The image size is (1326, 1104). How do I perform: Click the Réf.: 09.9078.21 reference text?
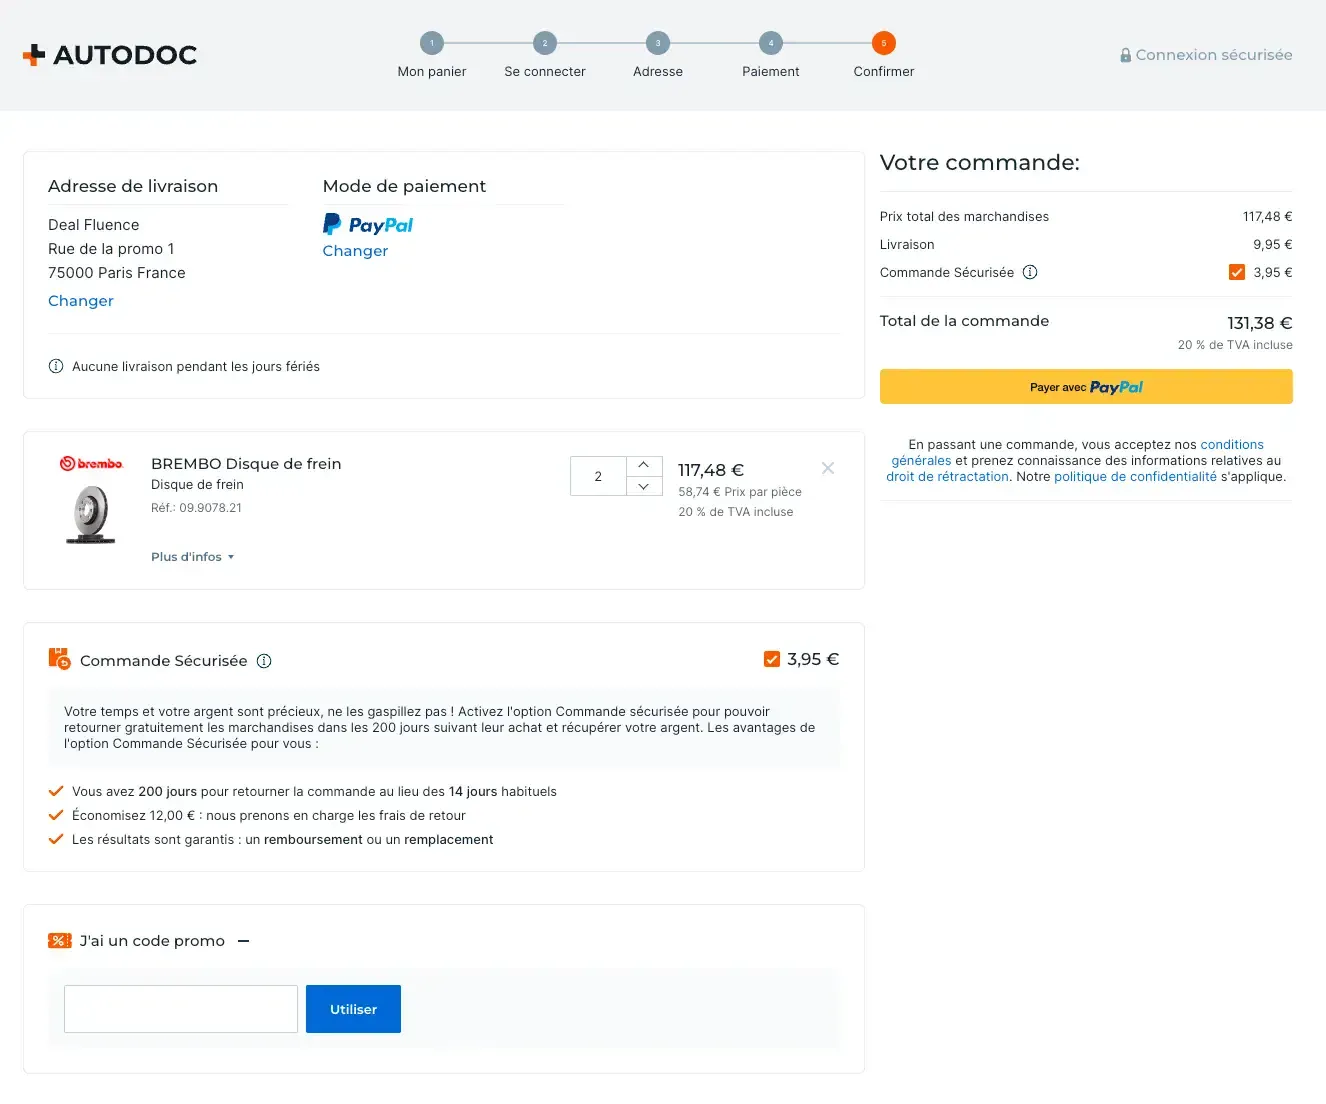[196, 508]
